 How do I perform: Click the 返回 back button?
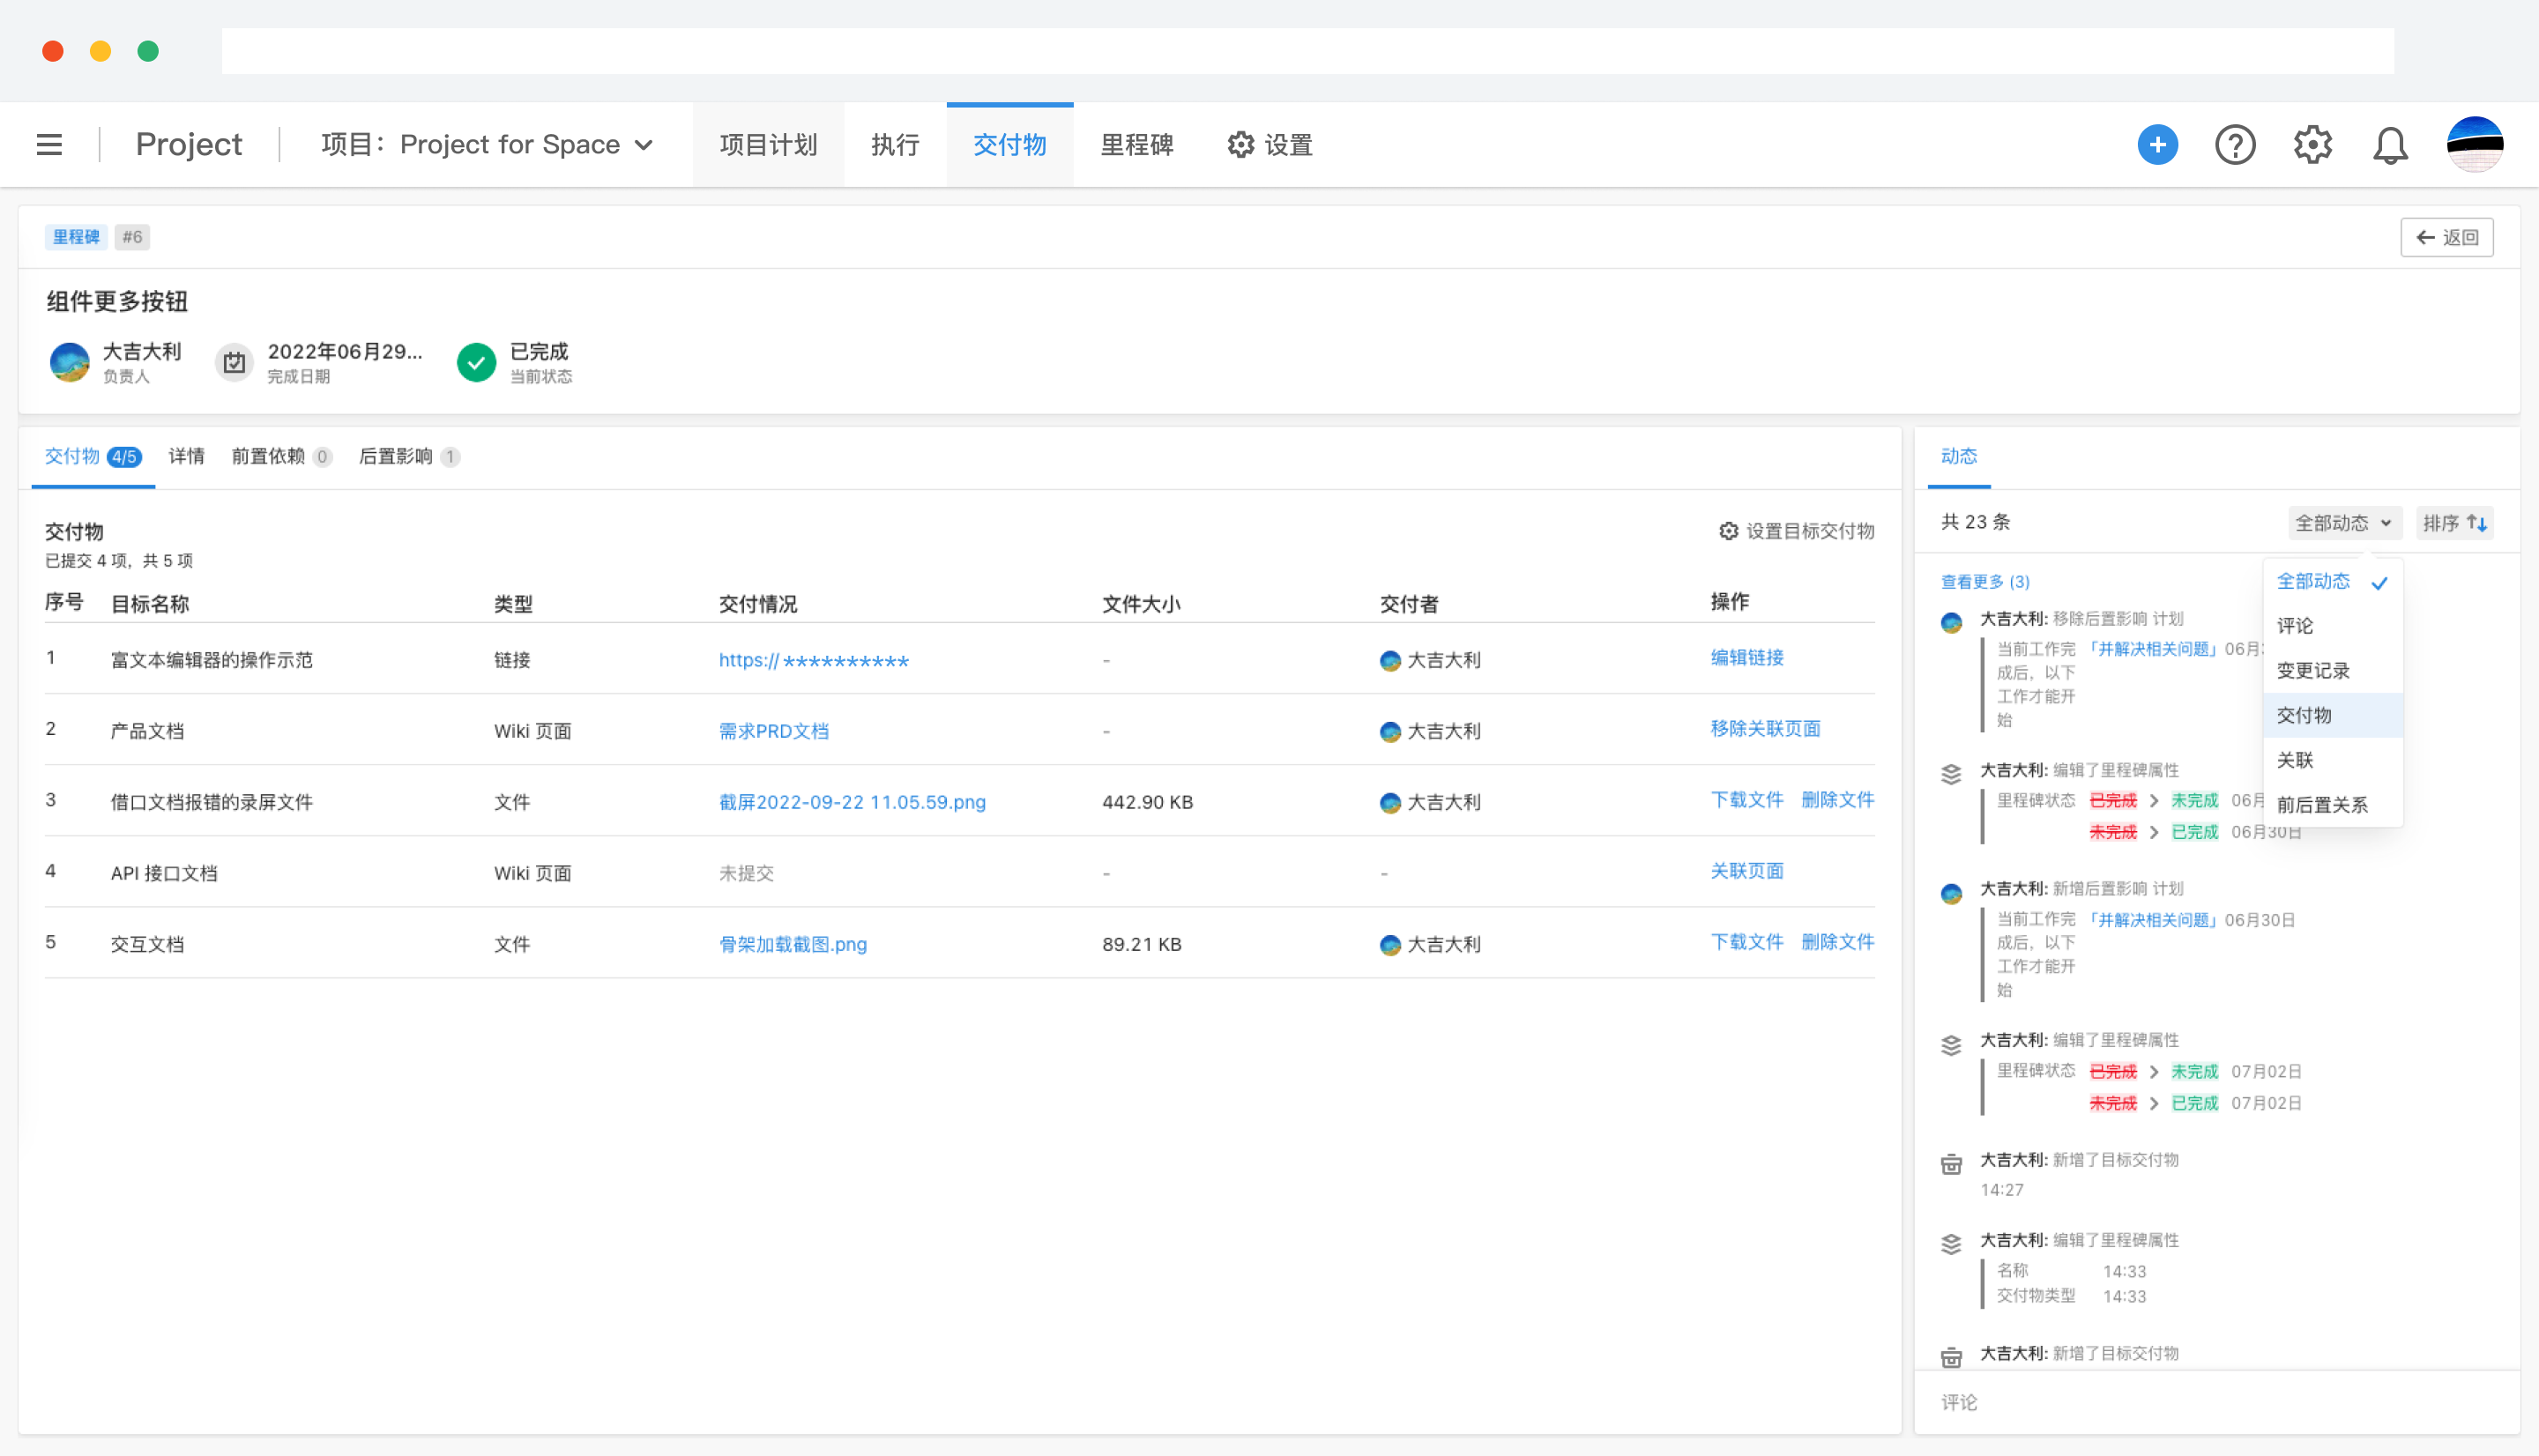click(2446, 237)
